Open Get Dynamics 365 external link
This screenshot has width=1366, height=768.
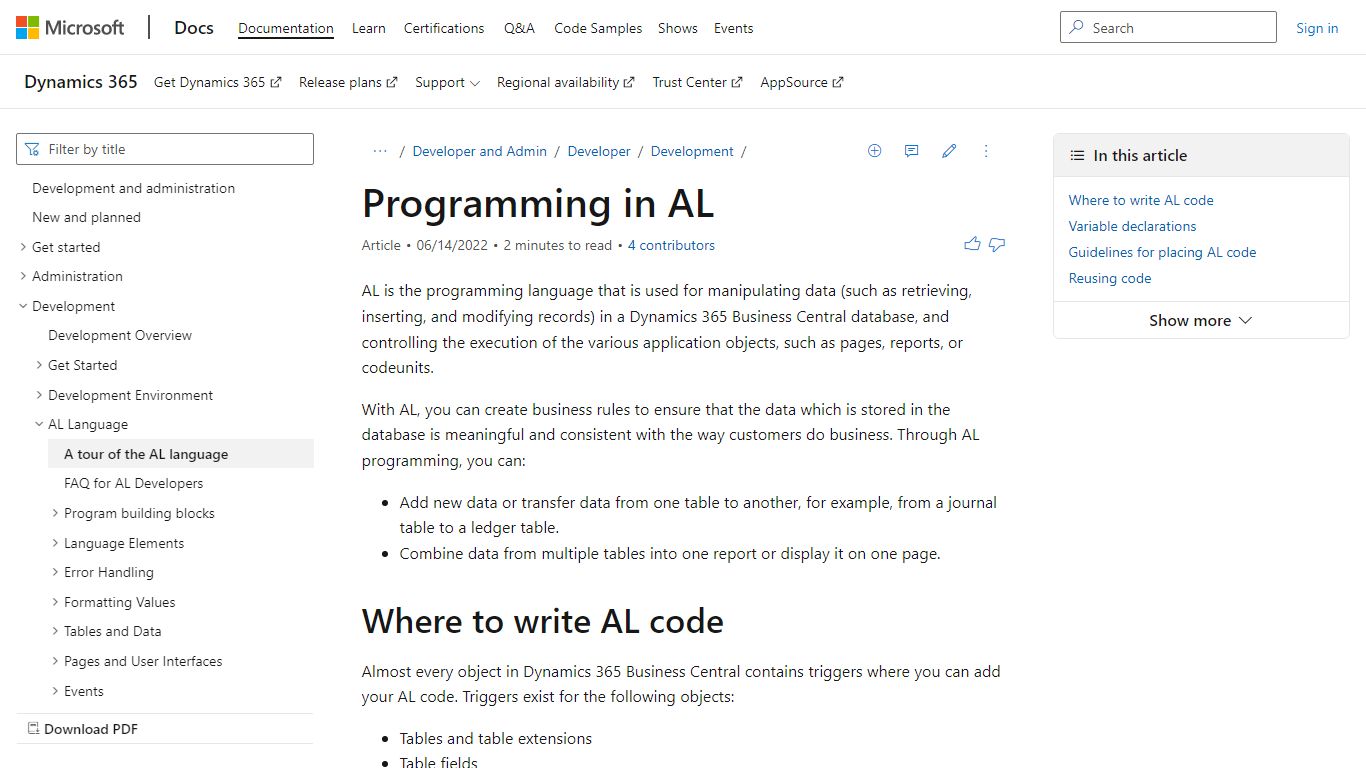pyautogui.click(x=217, y=82)
